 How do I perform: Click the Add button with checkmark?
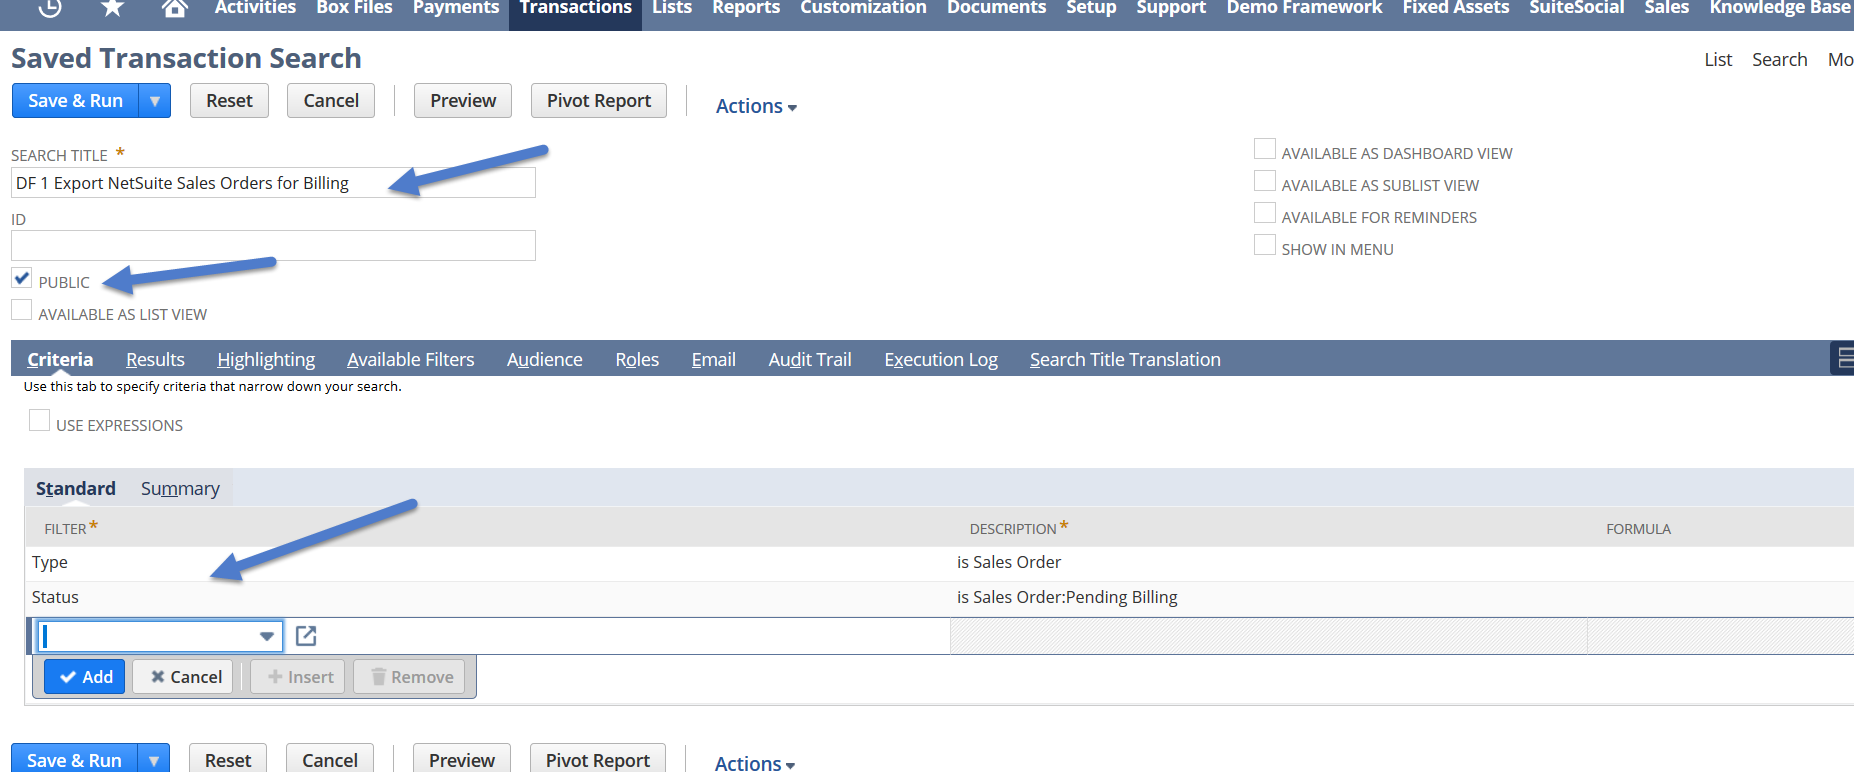tap(85, 677)
